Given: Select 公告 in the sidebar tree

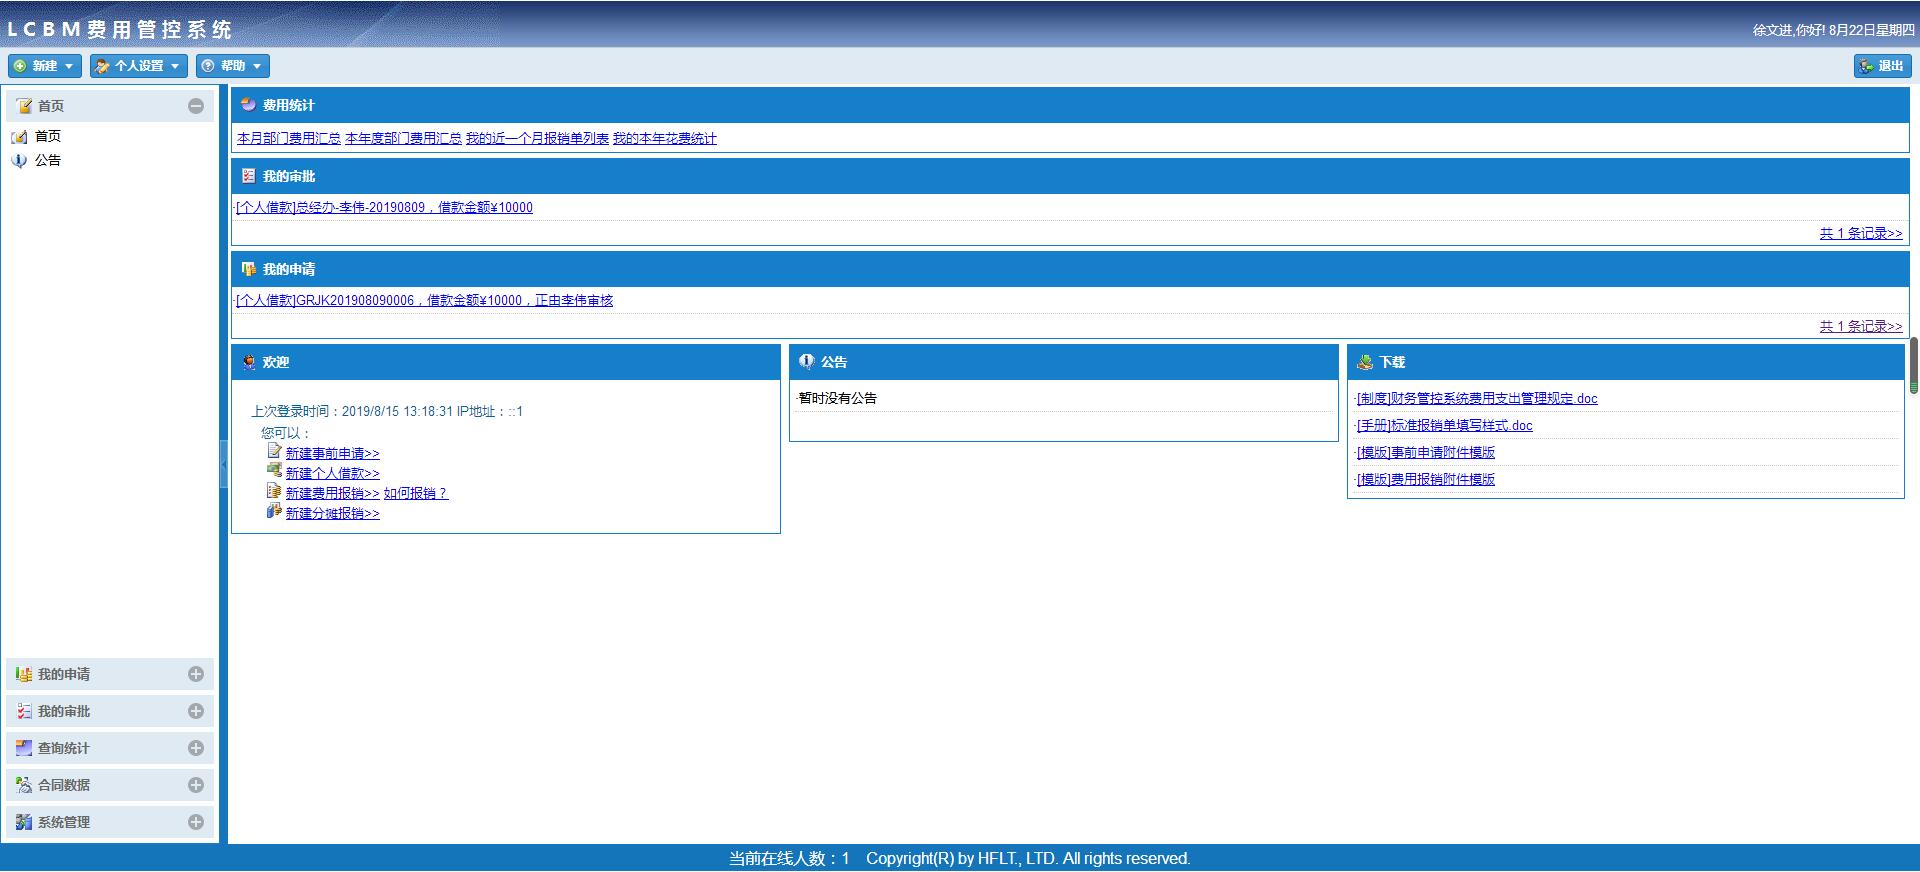Looking at the screenshot, I should pyautogui.click(x=47, y=160).
